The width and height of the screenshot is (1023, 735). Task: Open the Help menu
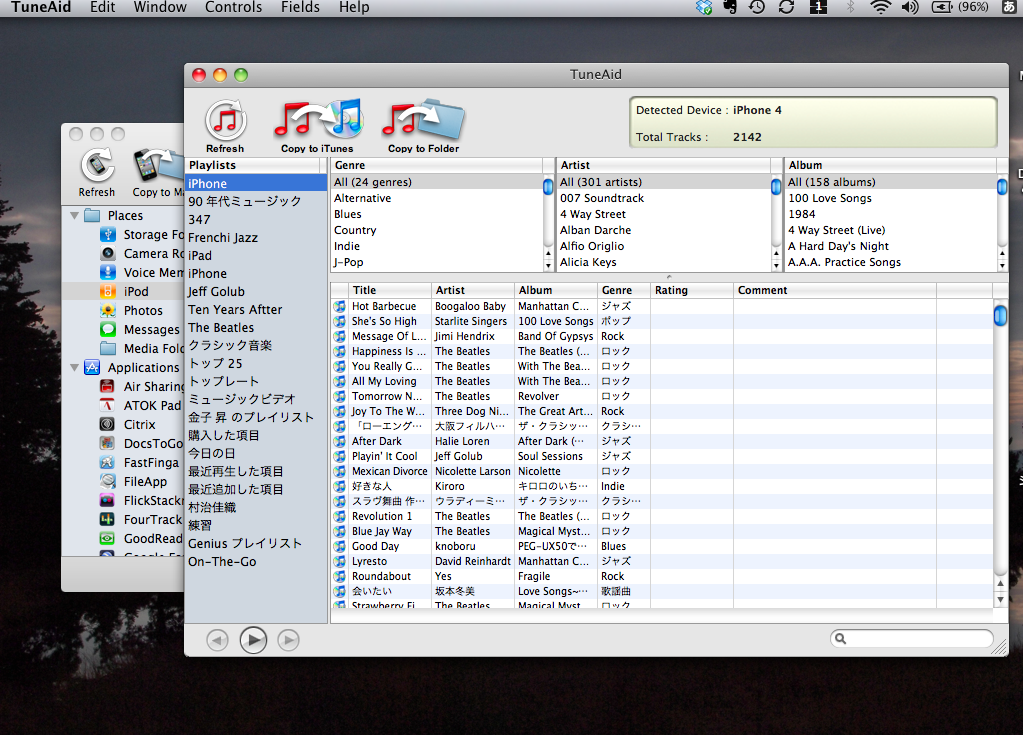tap(354, 7)
